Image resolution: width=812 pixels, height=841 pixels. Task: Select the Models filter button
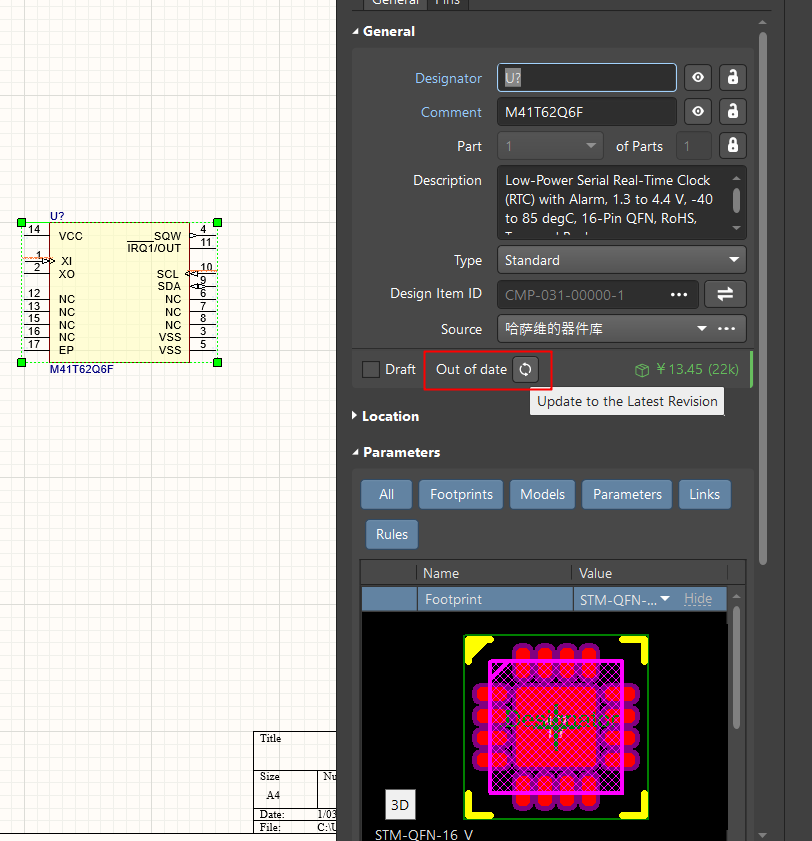(542, 495)
